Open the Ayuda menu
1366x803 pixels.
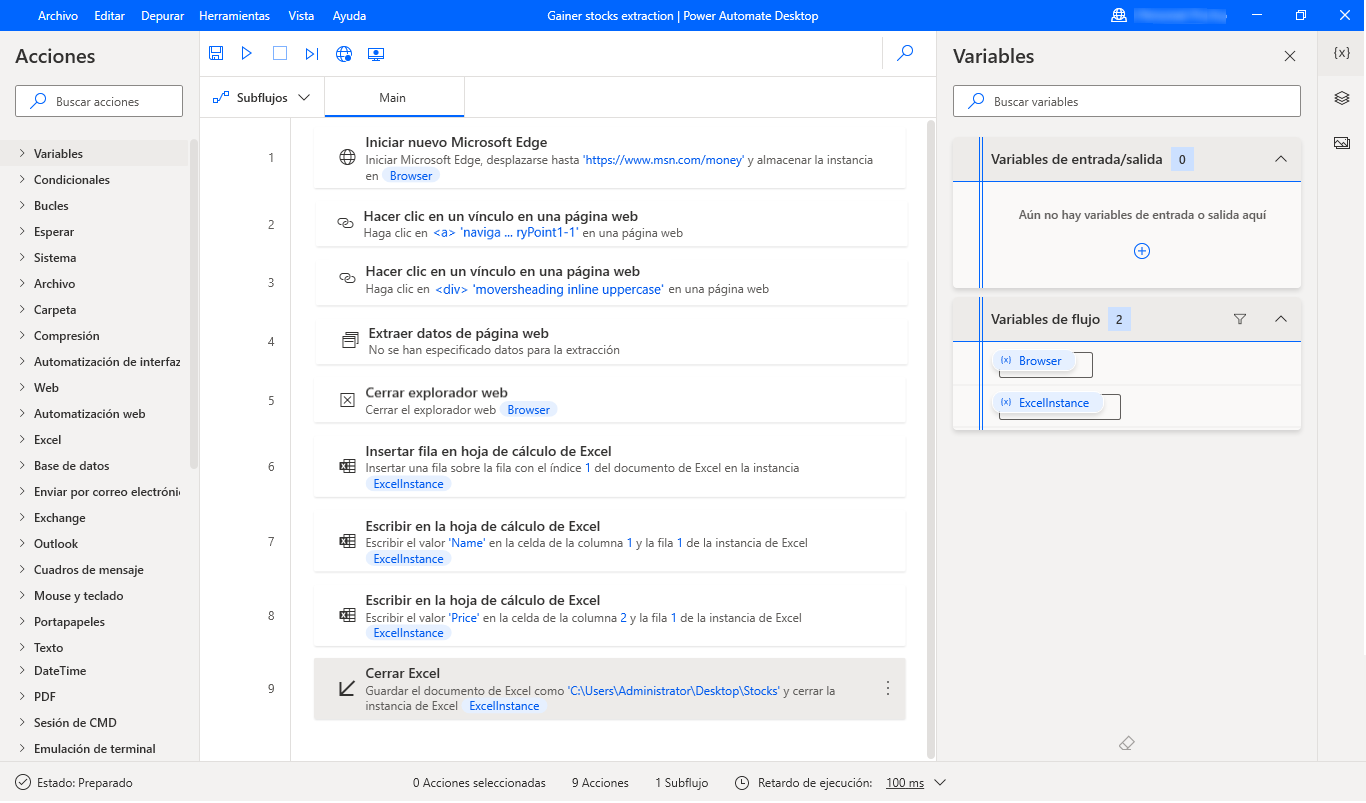click(349, 16)
